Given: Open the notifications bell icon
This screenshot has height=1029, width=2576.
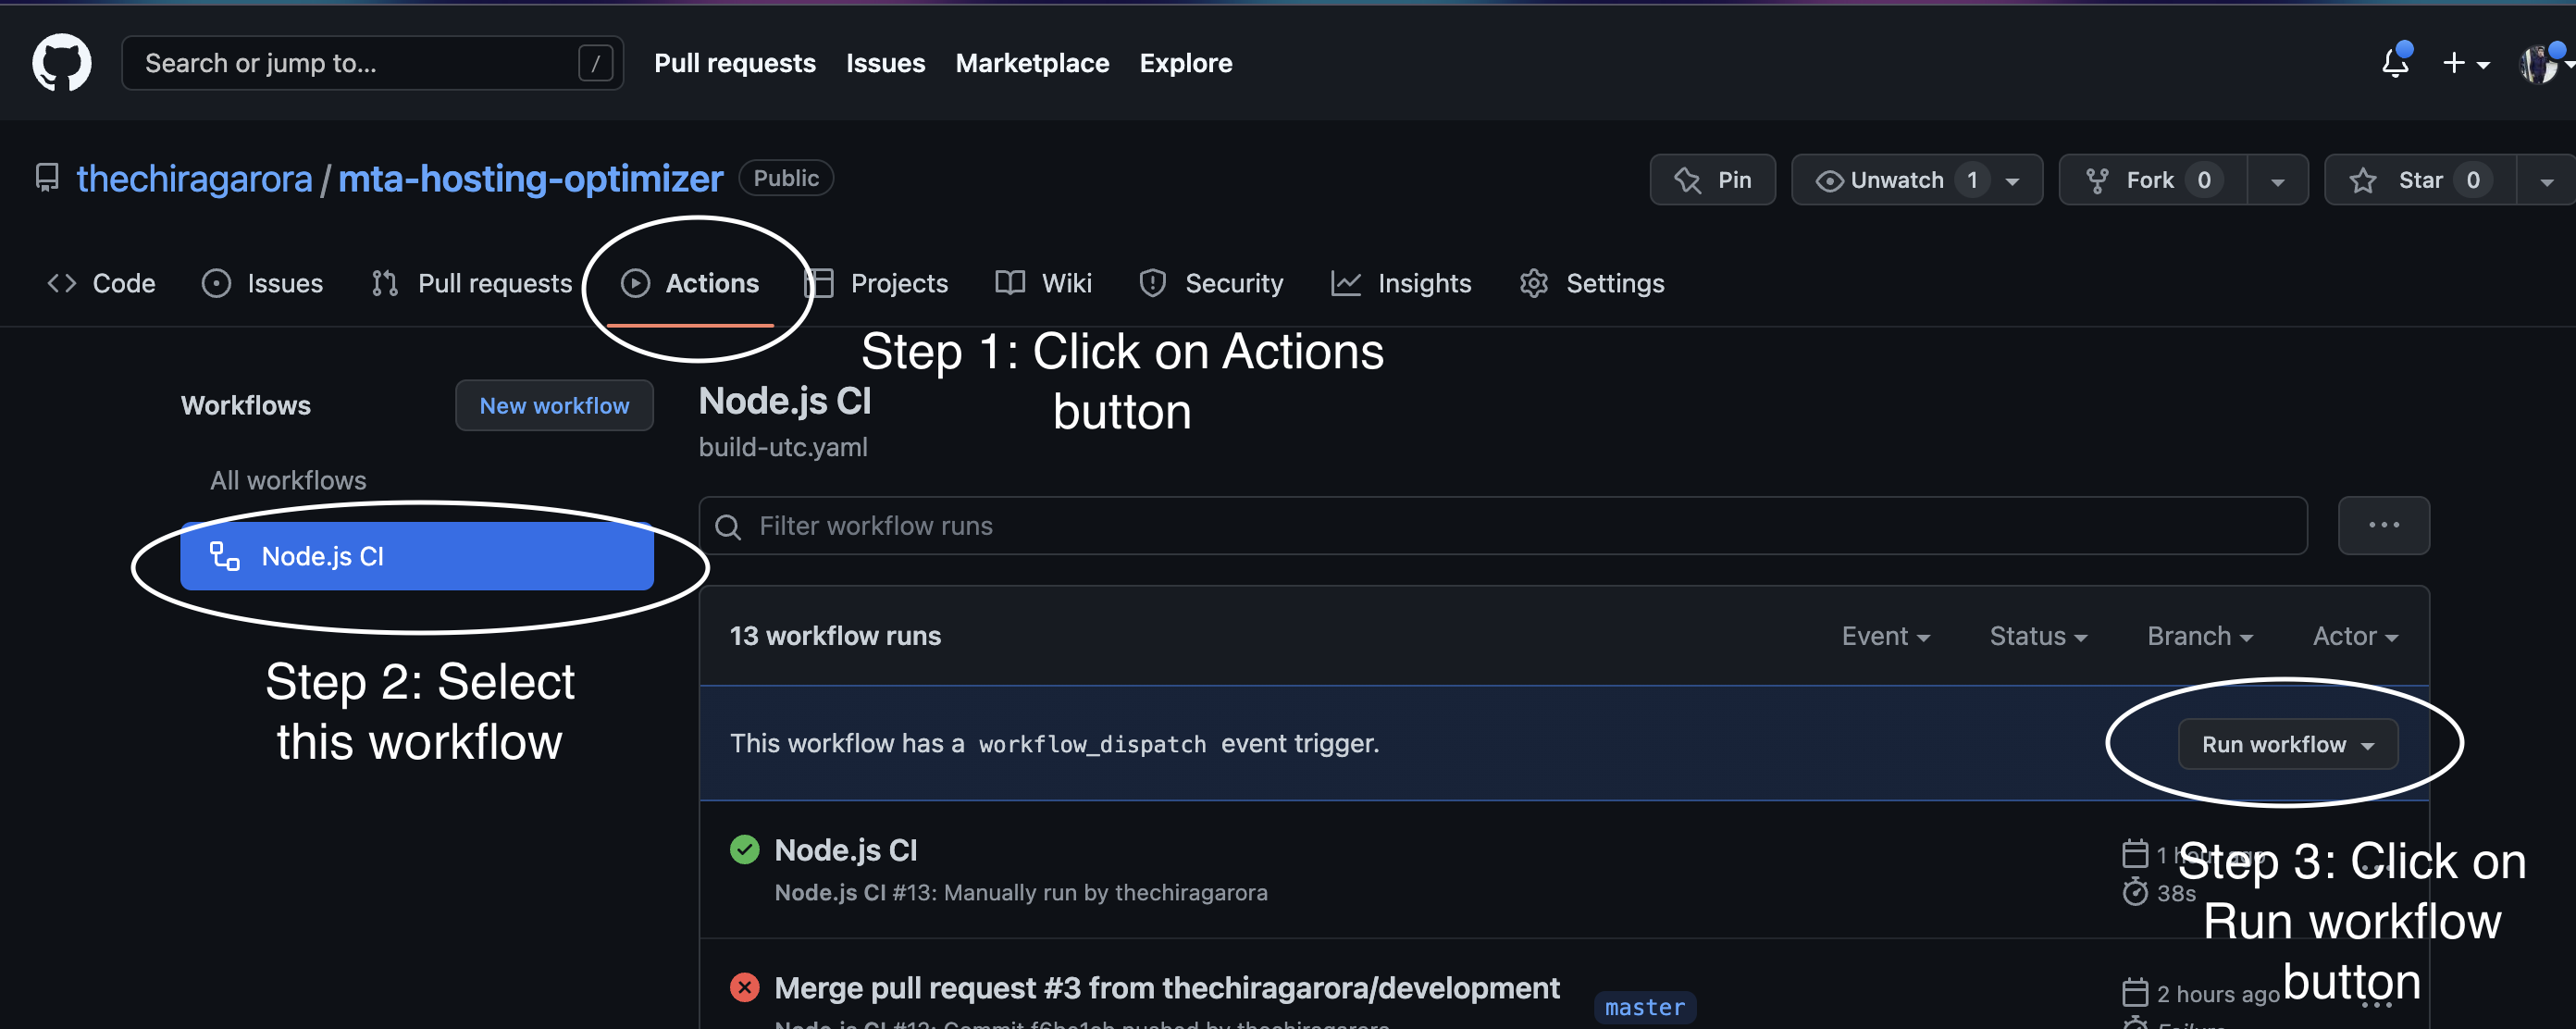Looking at the screenshot, I should coord(2394,62).
